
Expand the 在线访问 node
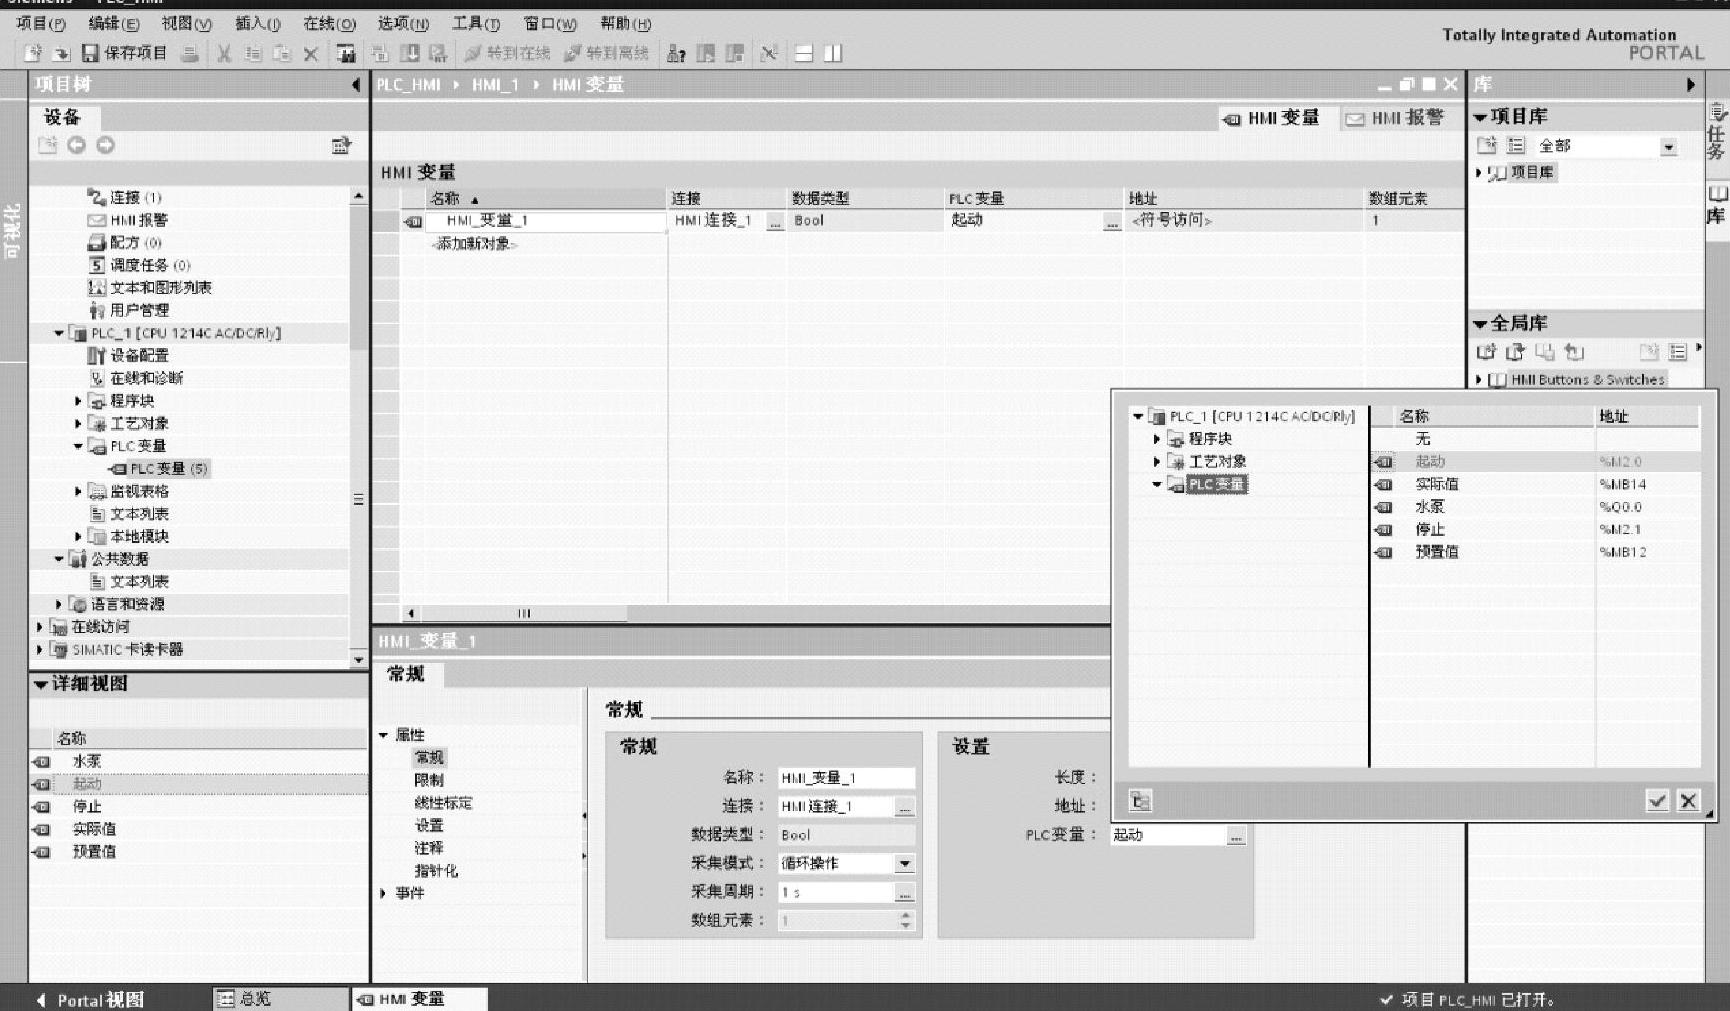point(39,627)
